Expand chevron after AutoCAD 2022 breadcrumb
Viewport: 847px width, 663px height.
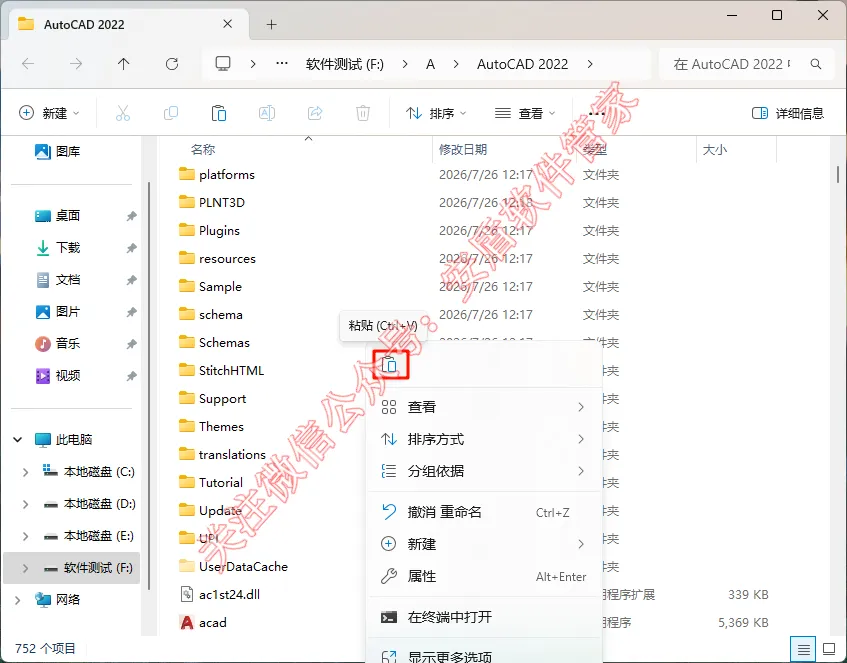(590, 64)
